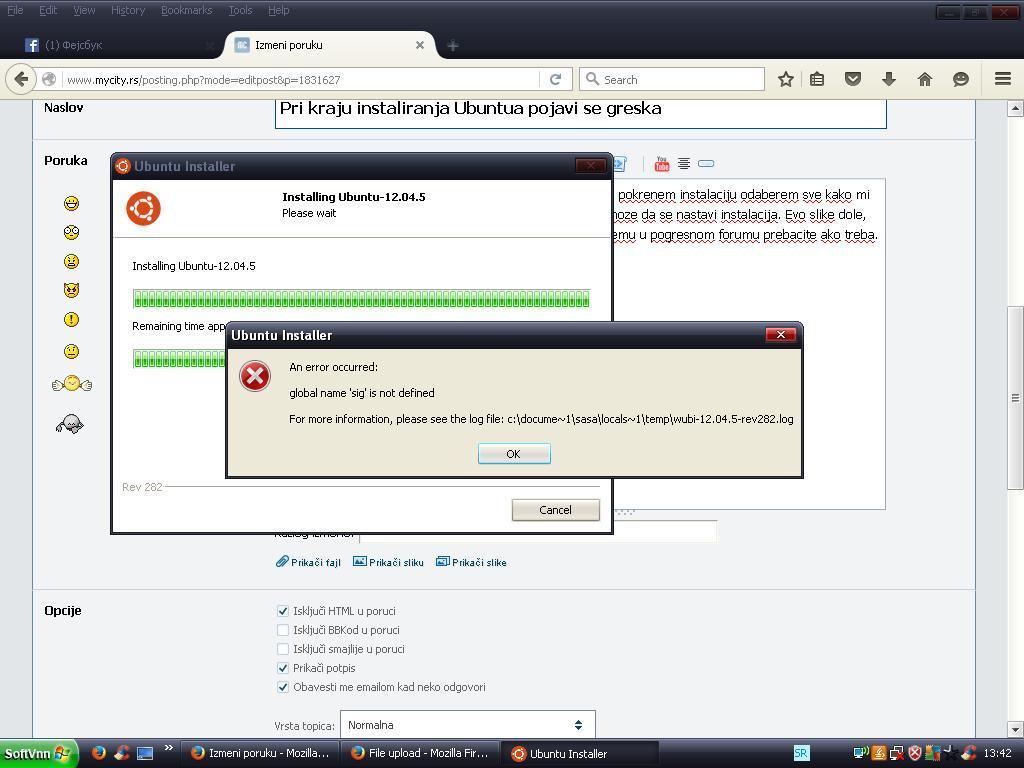Switch to Izmeni poruku taskbar window
Viewport: 1024px width, 768px height.
(x=259, y=753)
